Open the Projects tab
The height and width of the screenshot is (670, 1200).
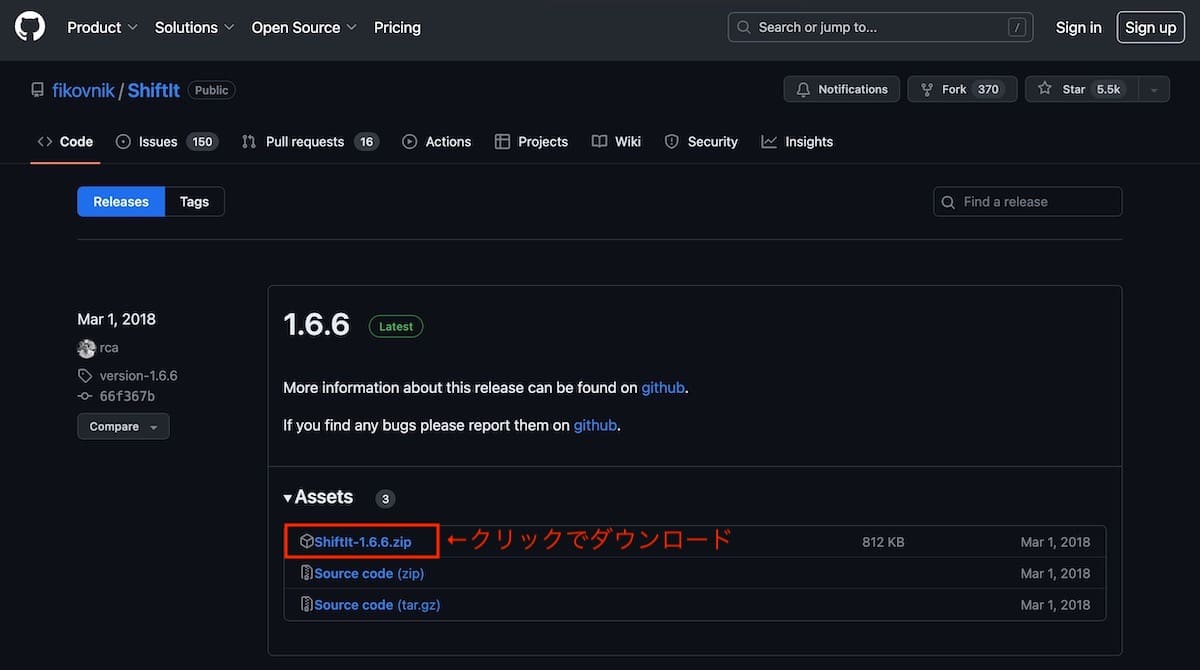[531, 141]
